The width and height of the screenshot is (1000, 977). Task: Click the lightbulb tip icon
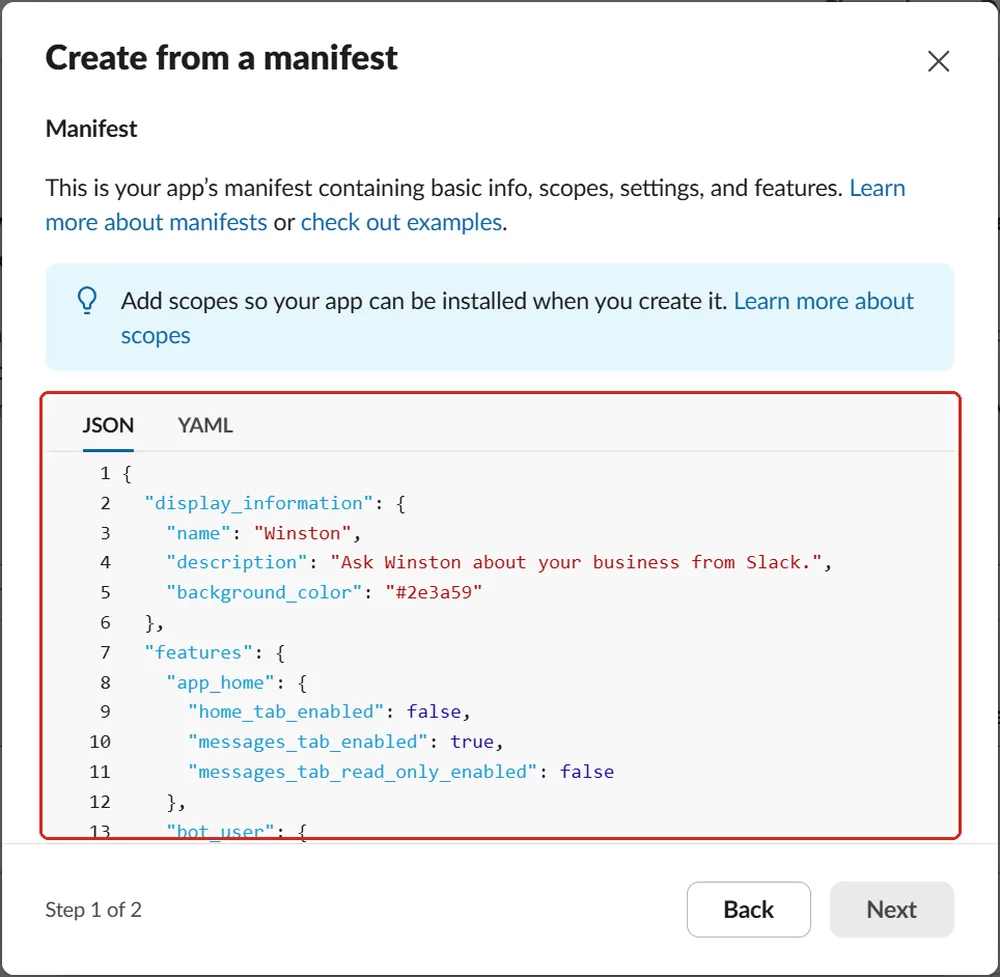[87, 300]
